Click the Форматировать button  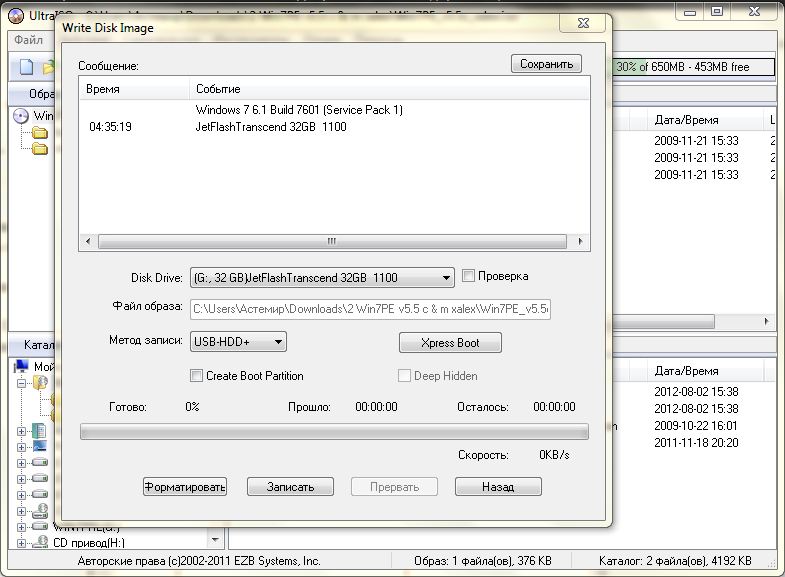click(185, 486)
